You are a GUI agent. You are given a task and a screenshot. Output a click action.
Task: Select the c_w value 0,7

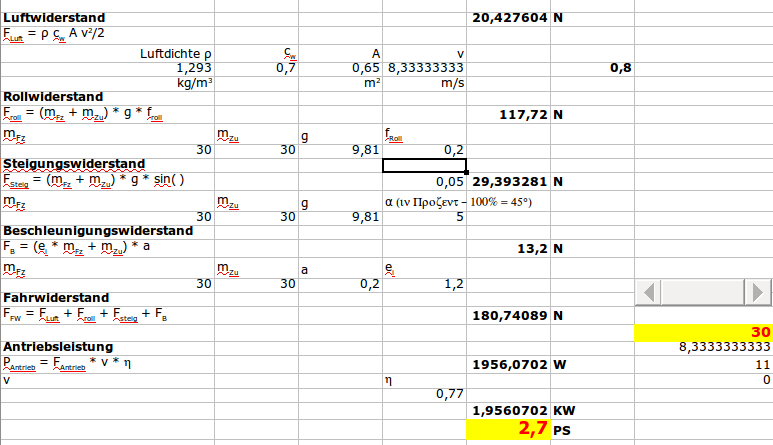(x=256, y=68)
